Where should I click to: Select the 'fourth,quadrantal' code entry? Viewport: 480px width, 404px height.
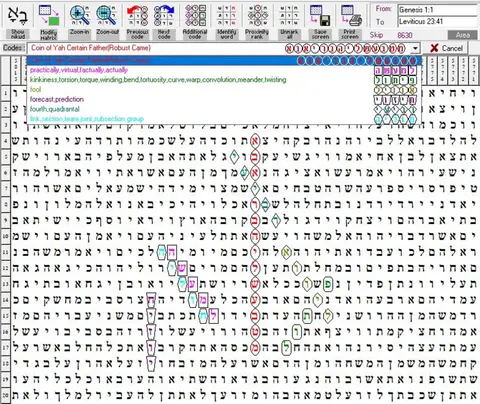(x=224, y=109)
